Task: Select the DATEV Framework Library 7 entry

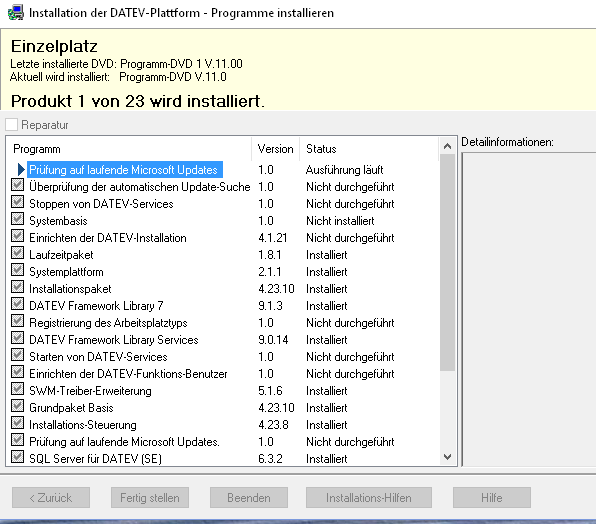Action: pos(96,306)
